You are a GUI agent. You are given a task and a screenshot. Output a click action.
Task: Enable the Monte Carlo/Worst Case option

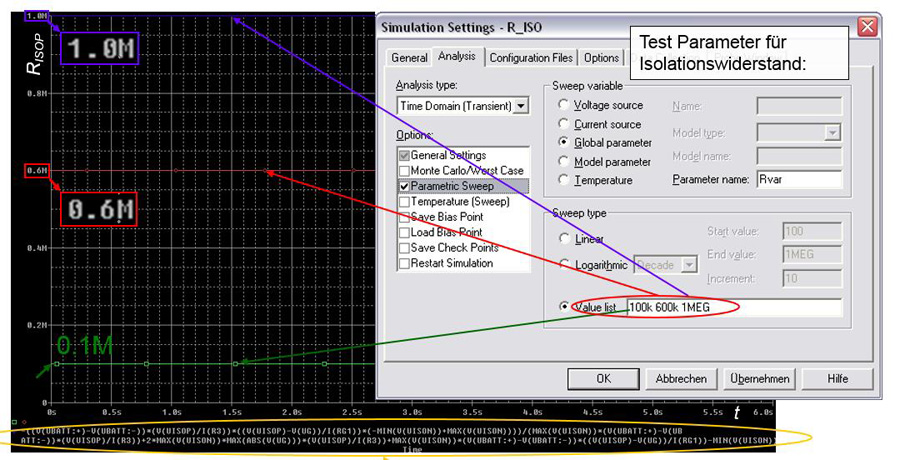tap(404, 171)
